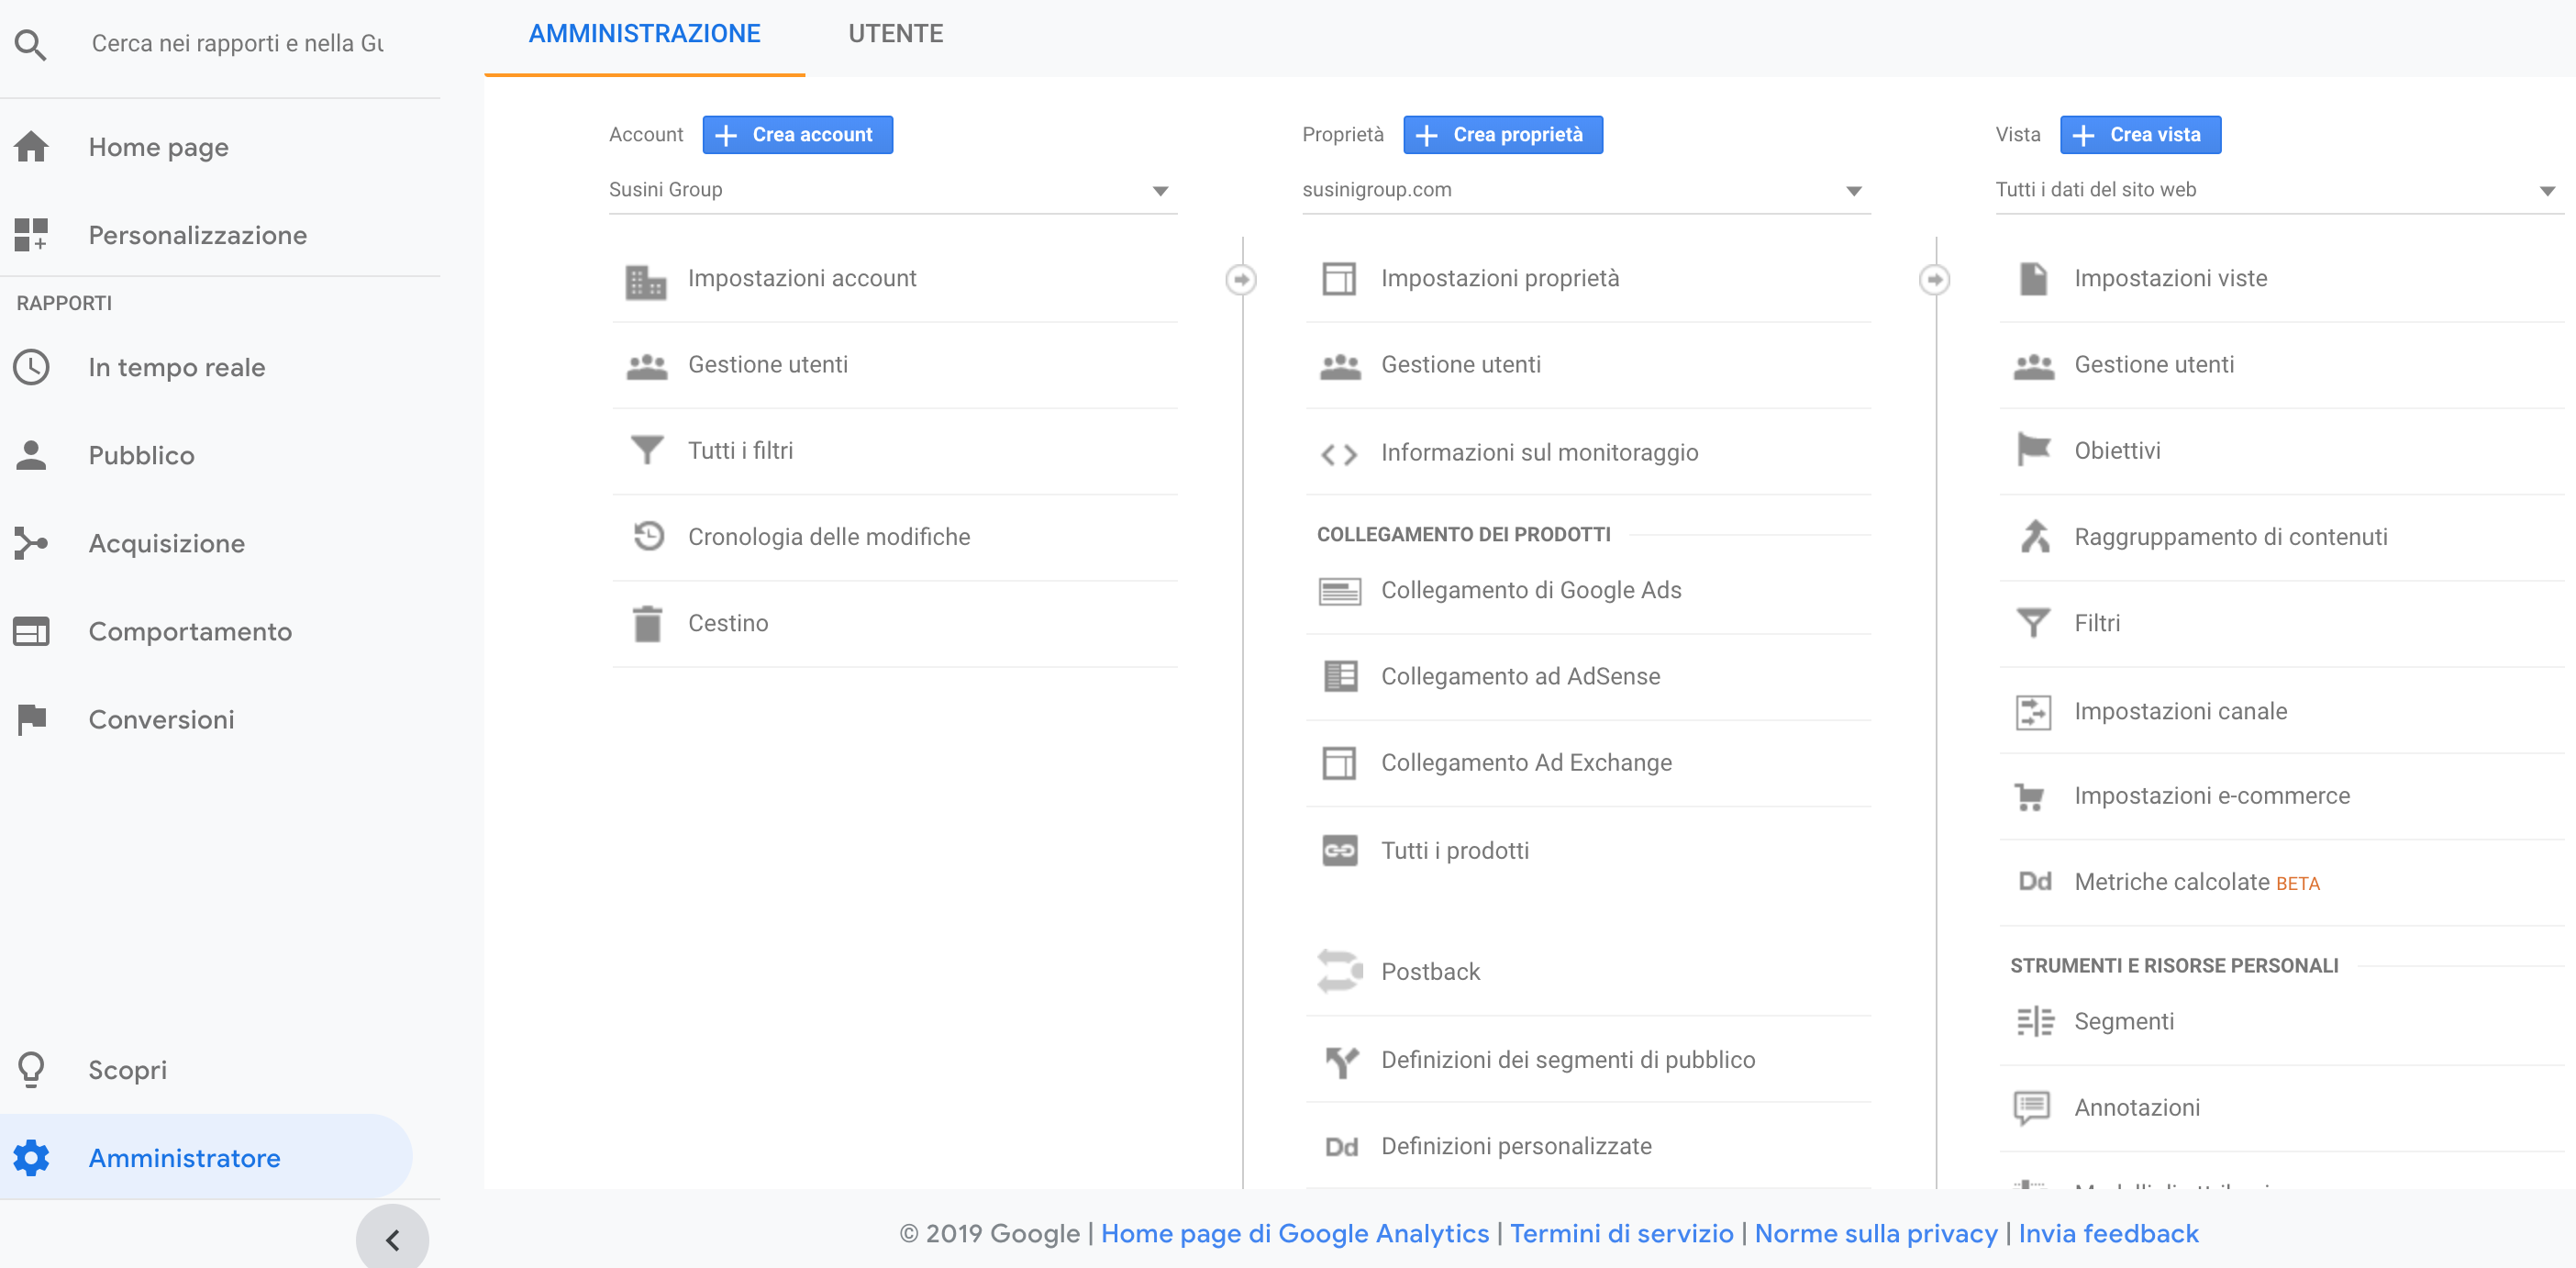Switch to the UTENTE tab
The height and width of the screenshot is (1268, 2576).
click(895, 34)
